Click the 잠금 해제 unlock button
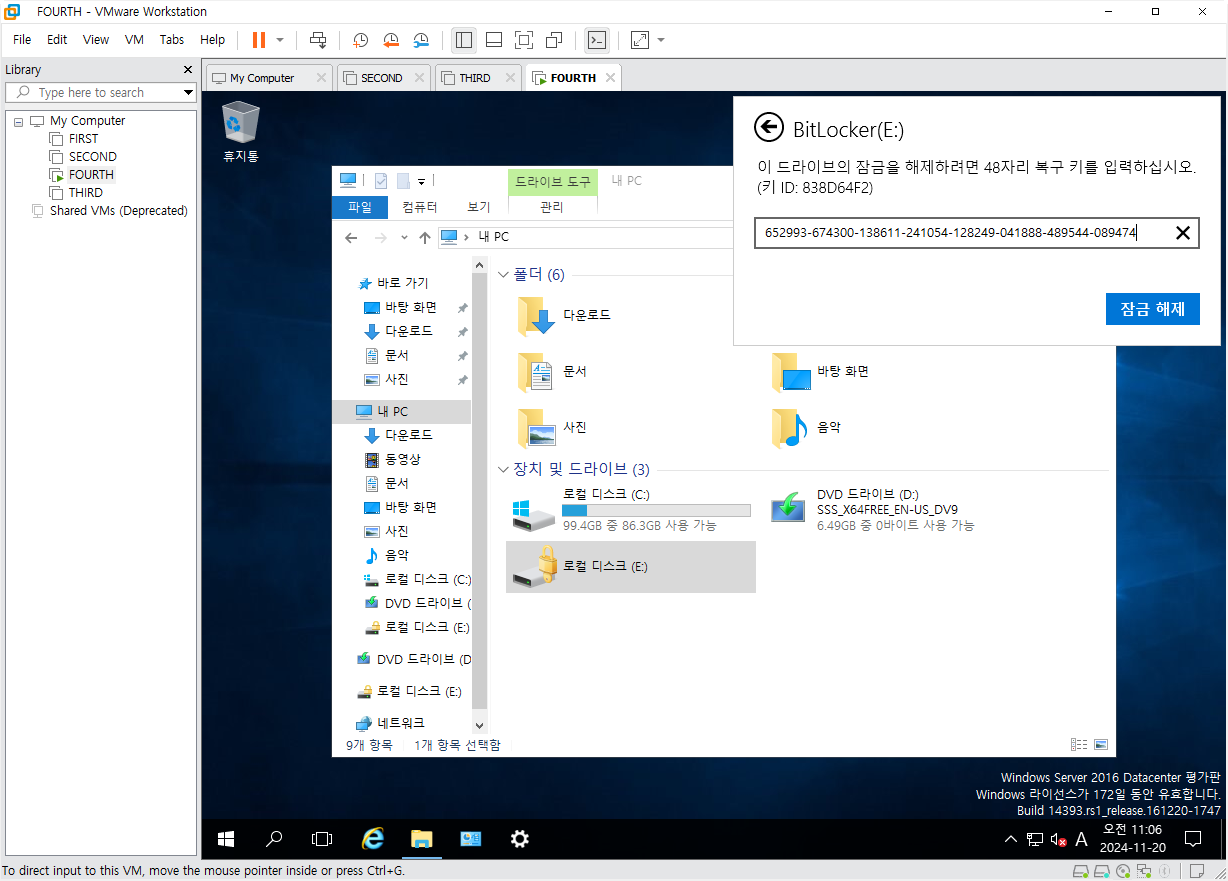This screenshot has height=881, width=1228. coord(1152,309)
